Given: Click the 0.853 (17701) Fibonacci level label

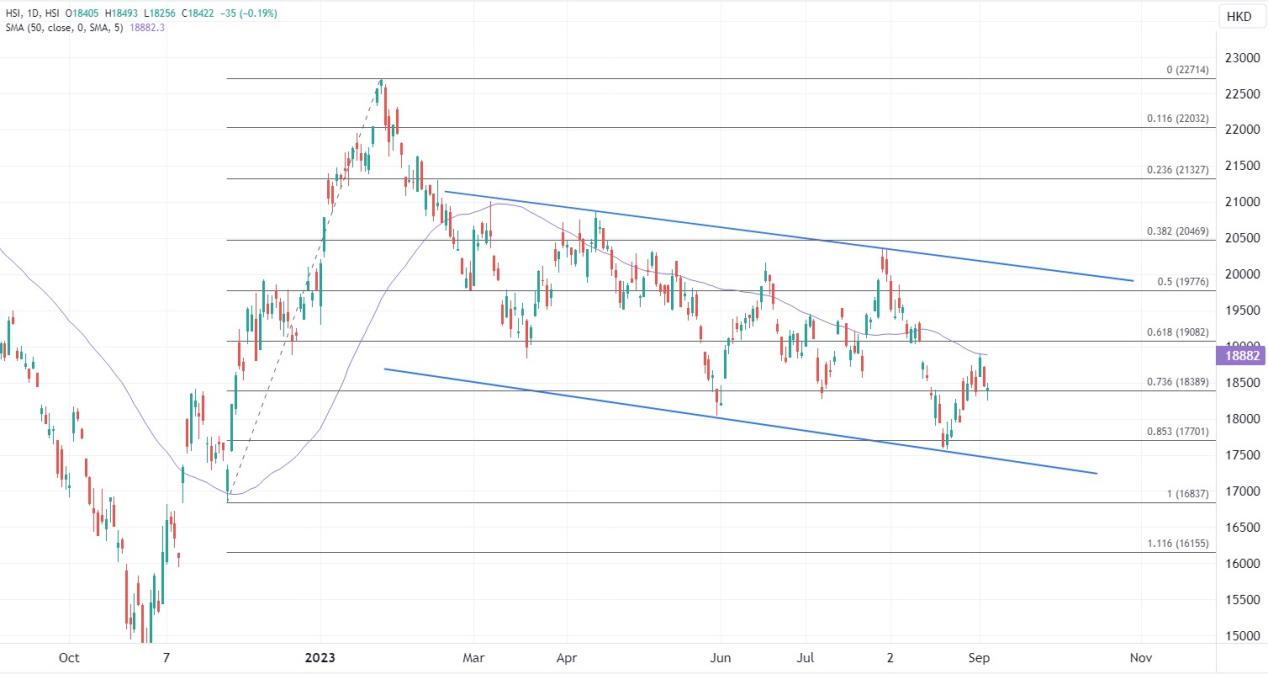Looking at the screenshot, I should [1178, 432].
